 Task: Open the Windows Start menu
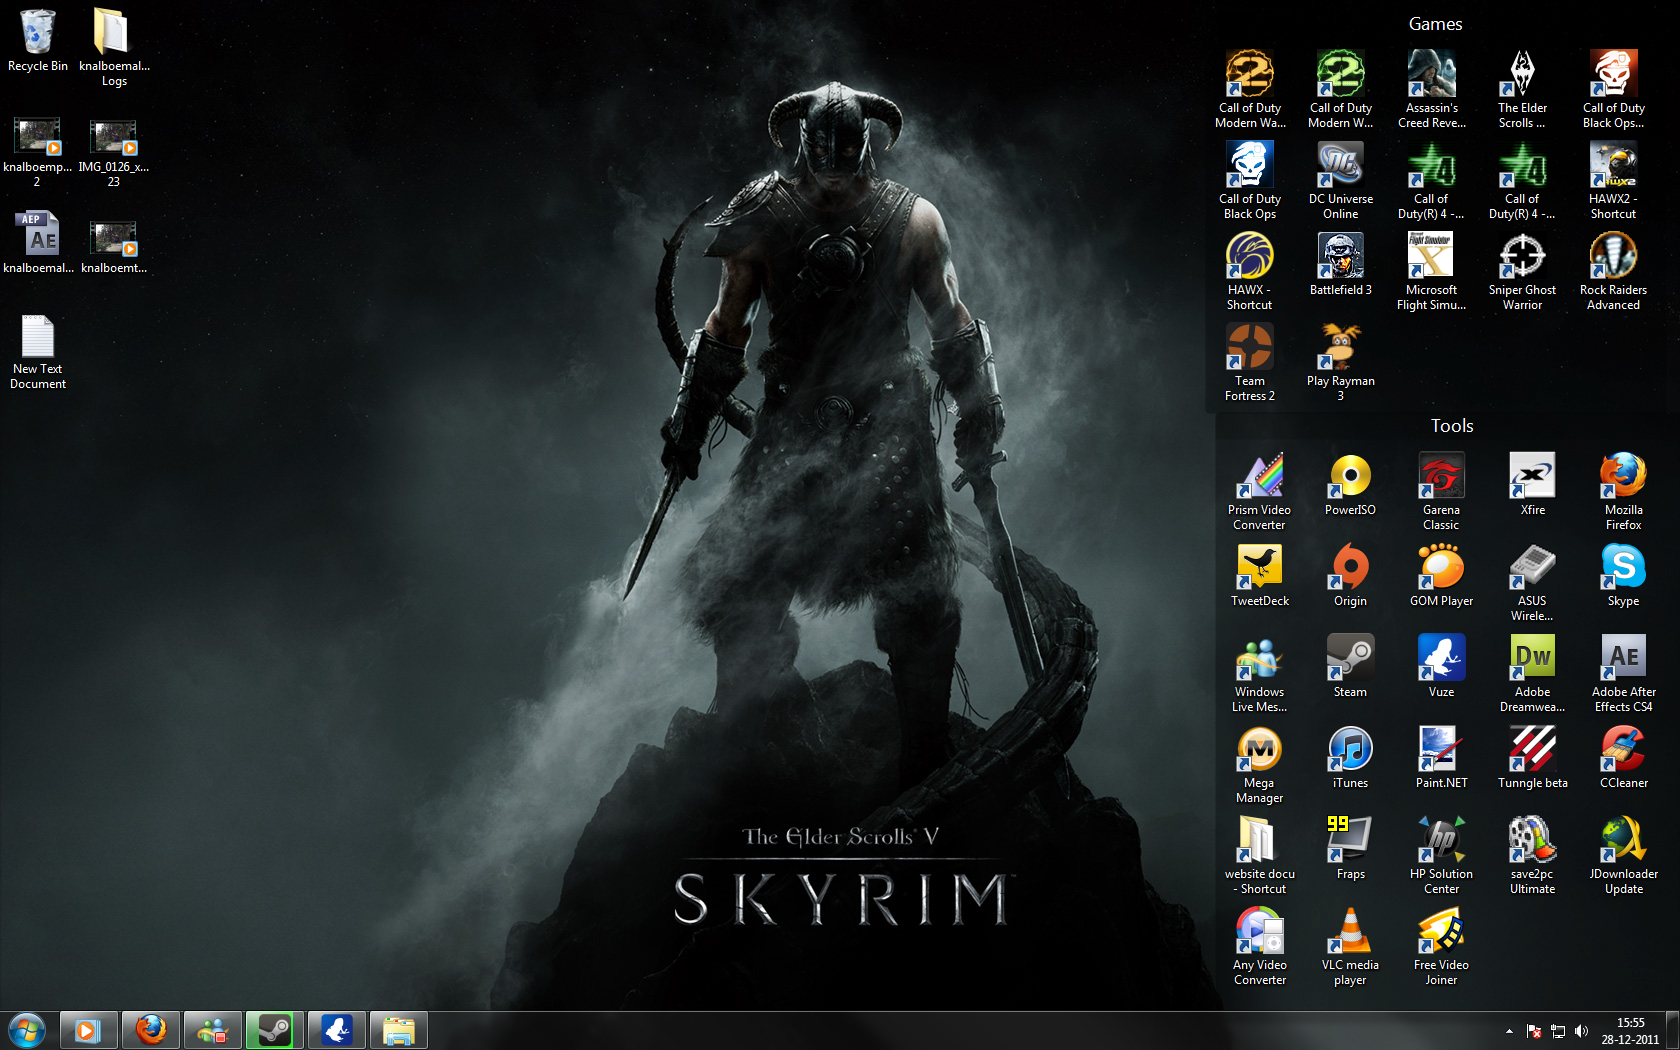(x=27, y=1030)
